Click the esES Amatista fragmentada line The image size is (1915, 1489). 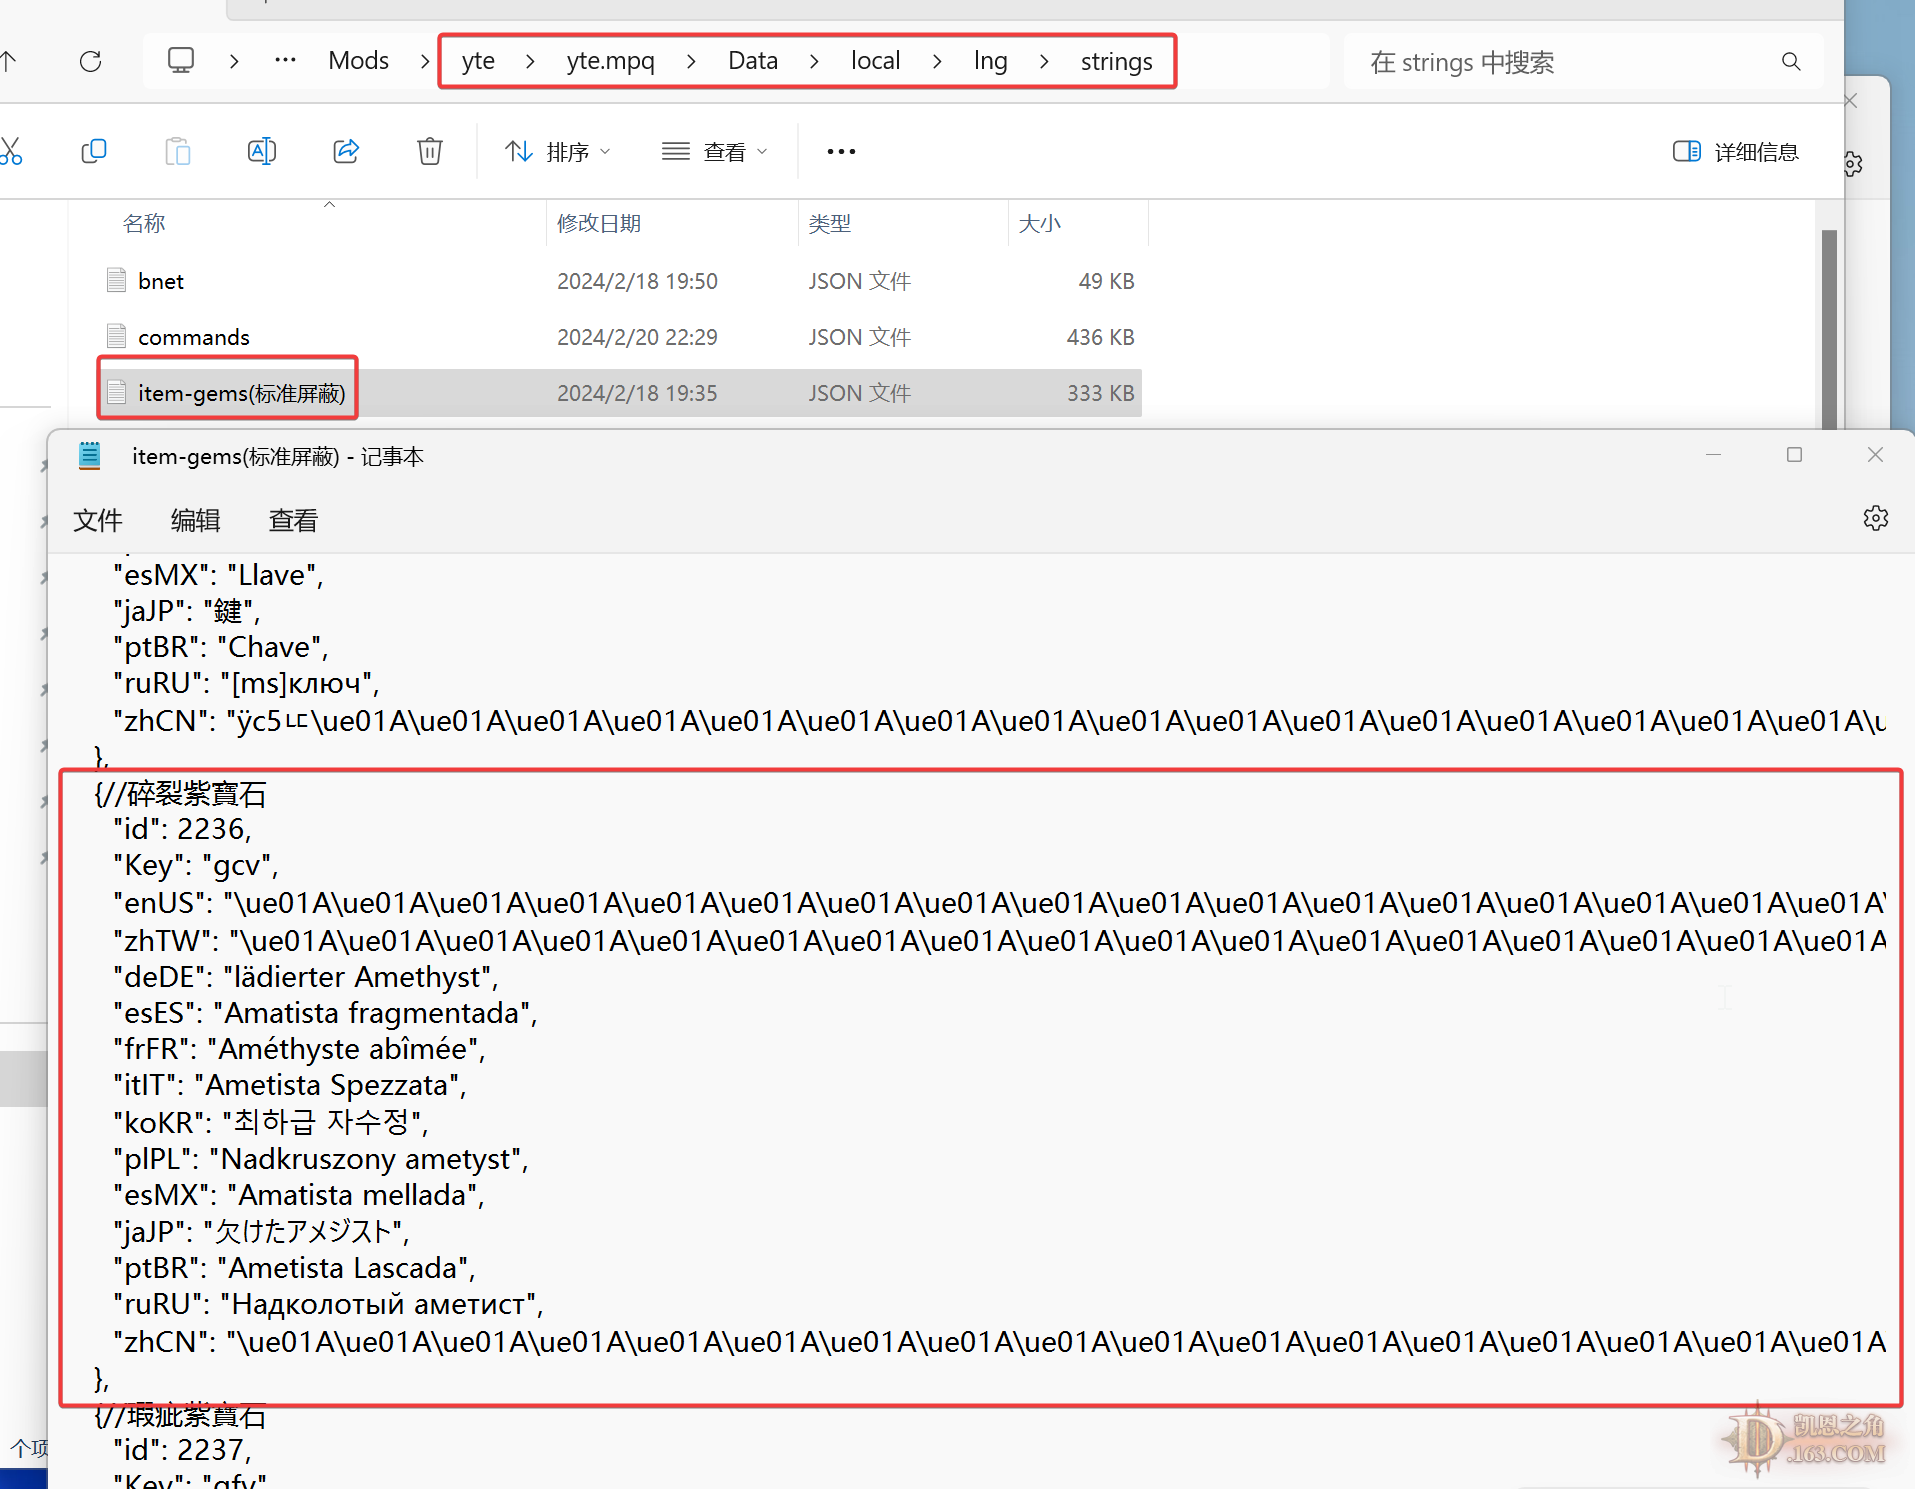pyautogui.click(x=325, y=1013)
